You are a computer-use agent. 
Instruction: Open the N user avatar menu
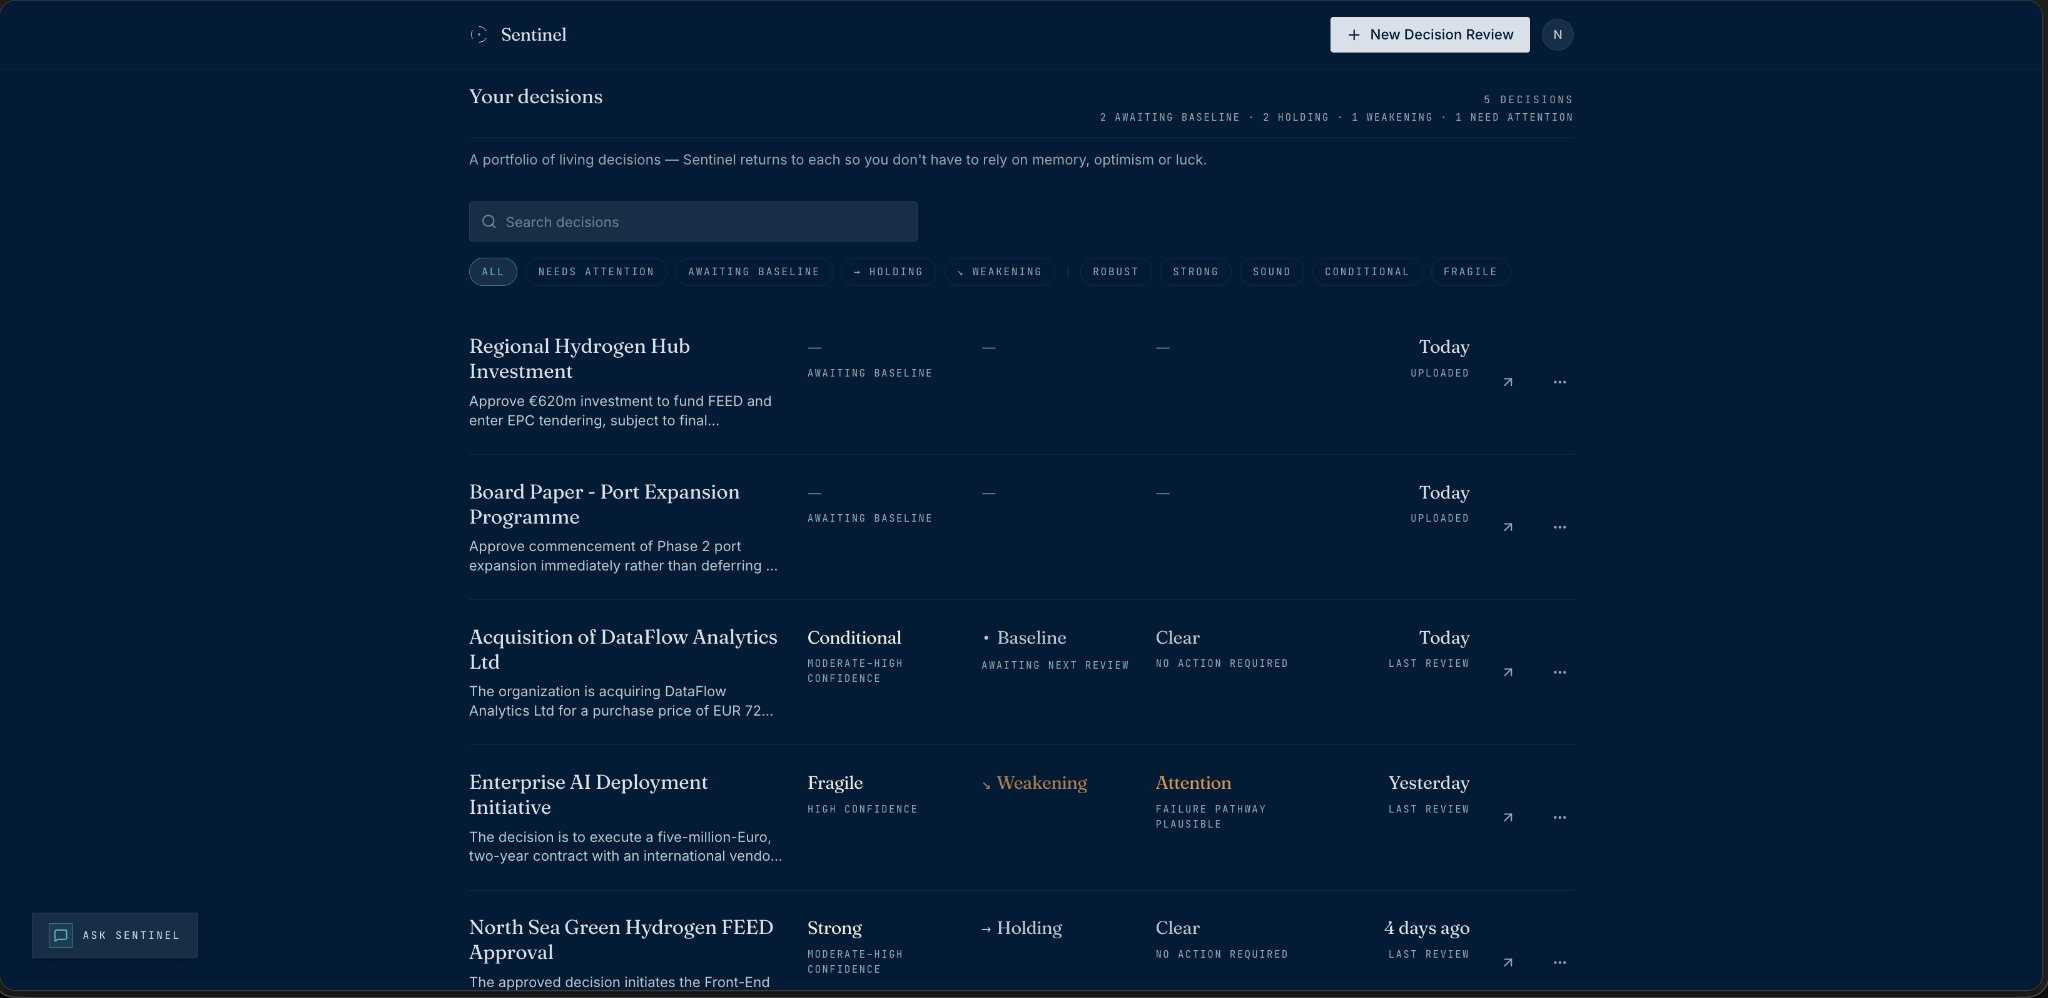tap(1557, 35)
